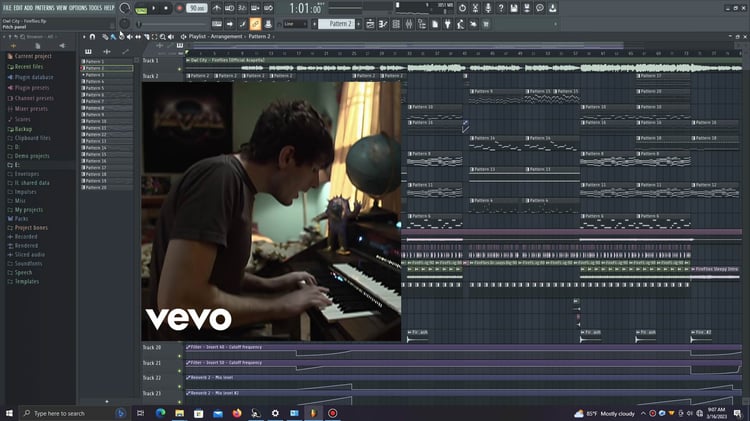The height and width of the screenshot is (421, 750).
Task: Select the playlist Zoom tool
Action: [x=163, y=36]
